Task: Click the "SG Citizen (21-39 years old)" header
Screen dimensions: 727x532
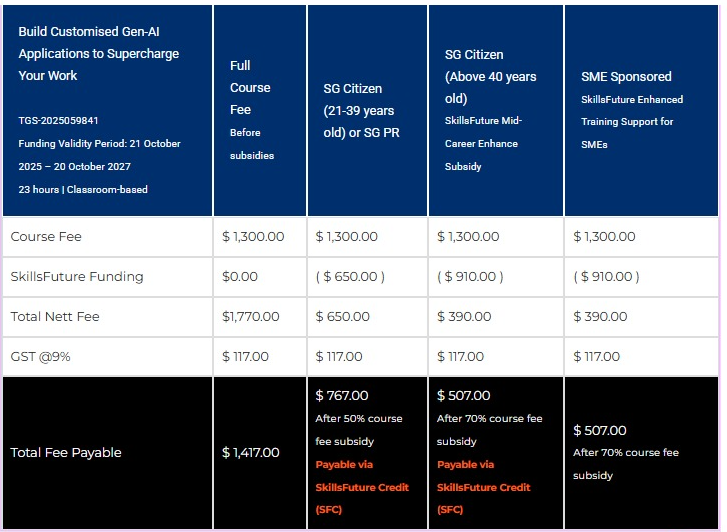Action: click(x=359, y=110)
